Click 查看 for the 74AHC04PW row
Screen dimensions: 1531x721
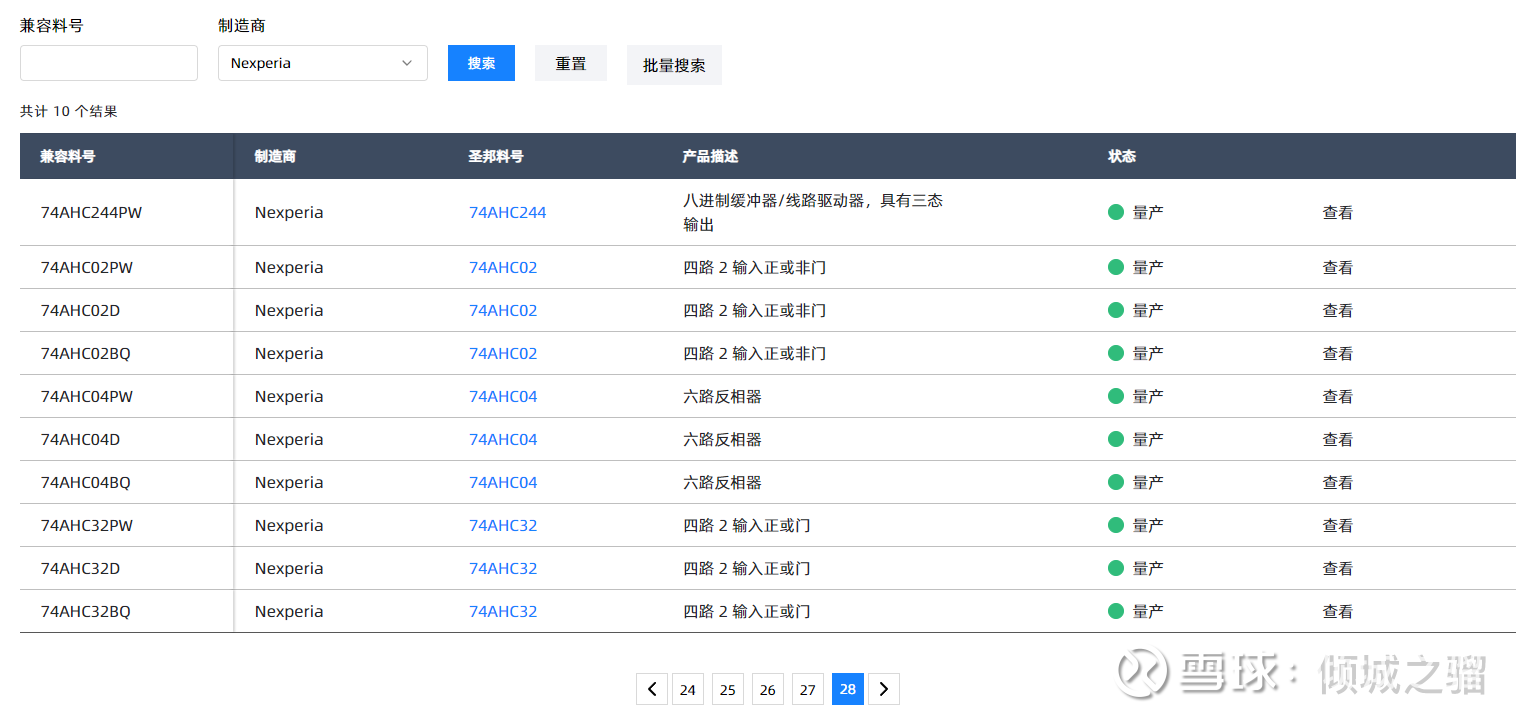pyautogui.click(x=1337, y=396)
